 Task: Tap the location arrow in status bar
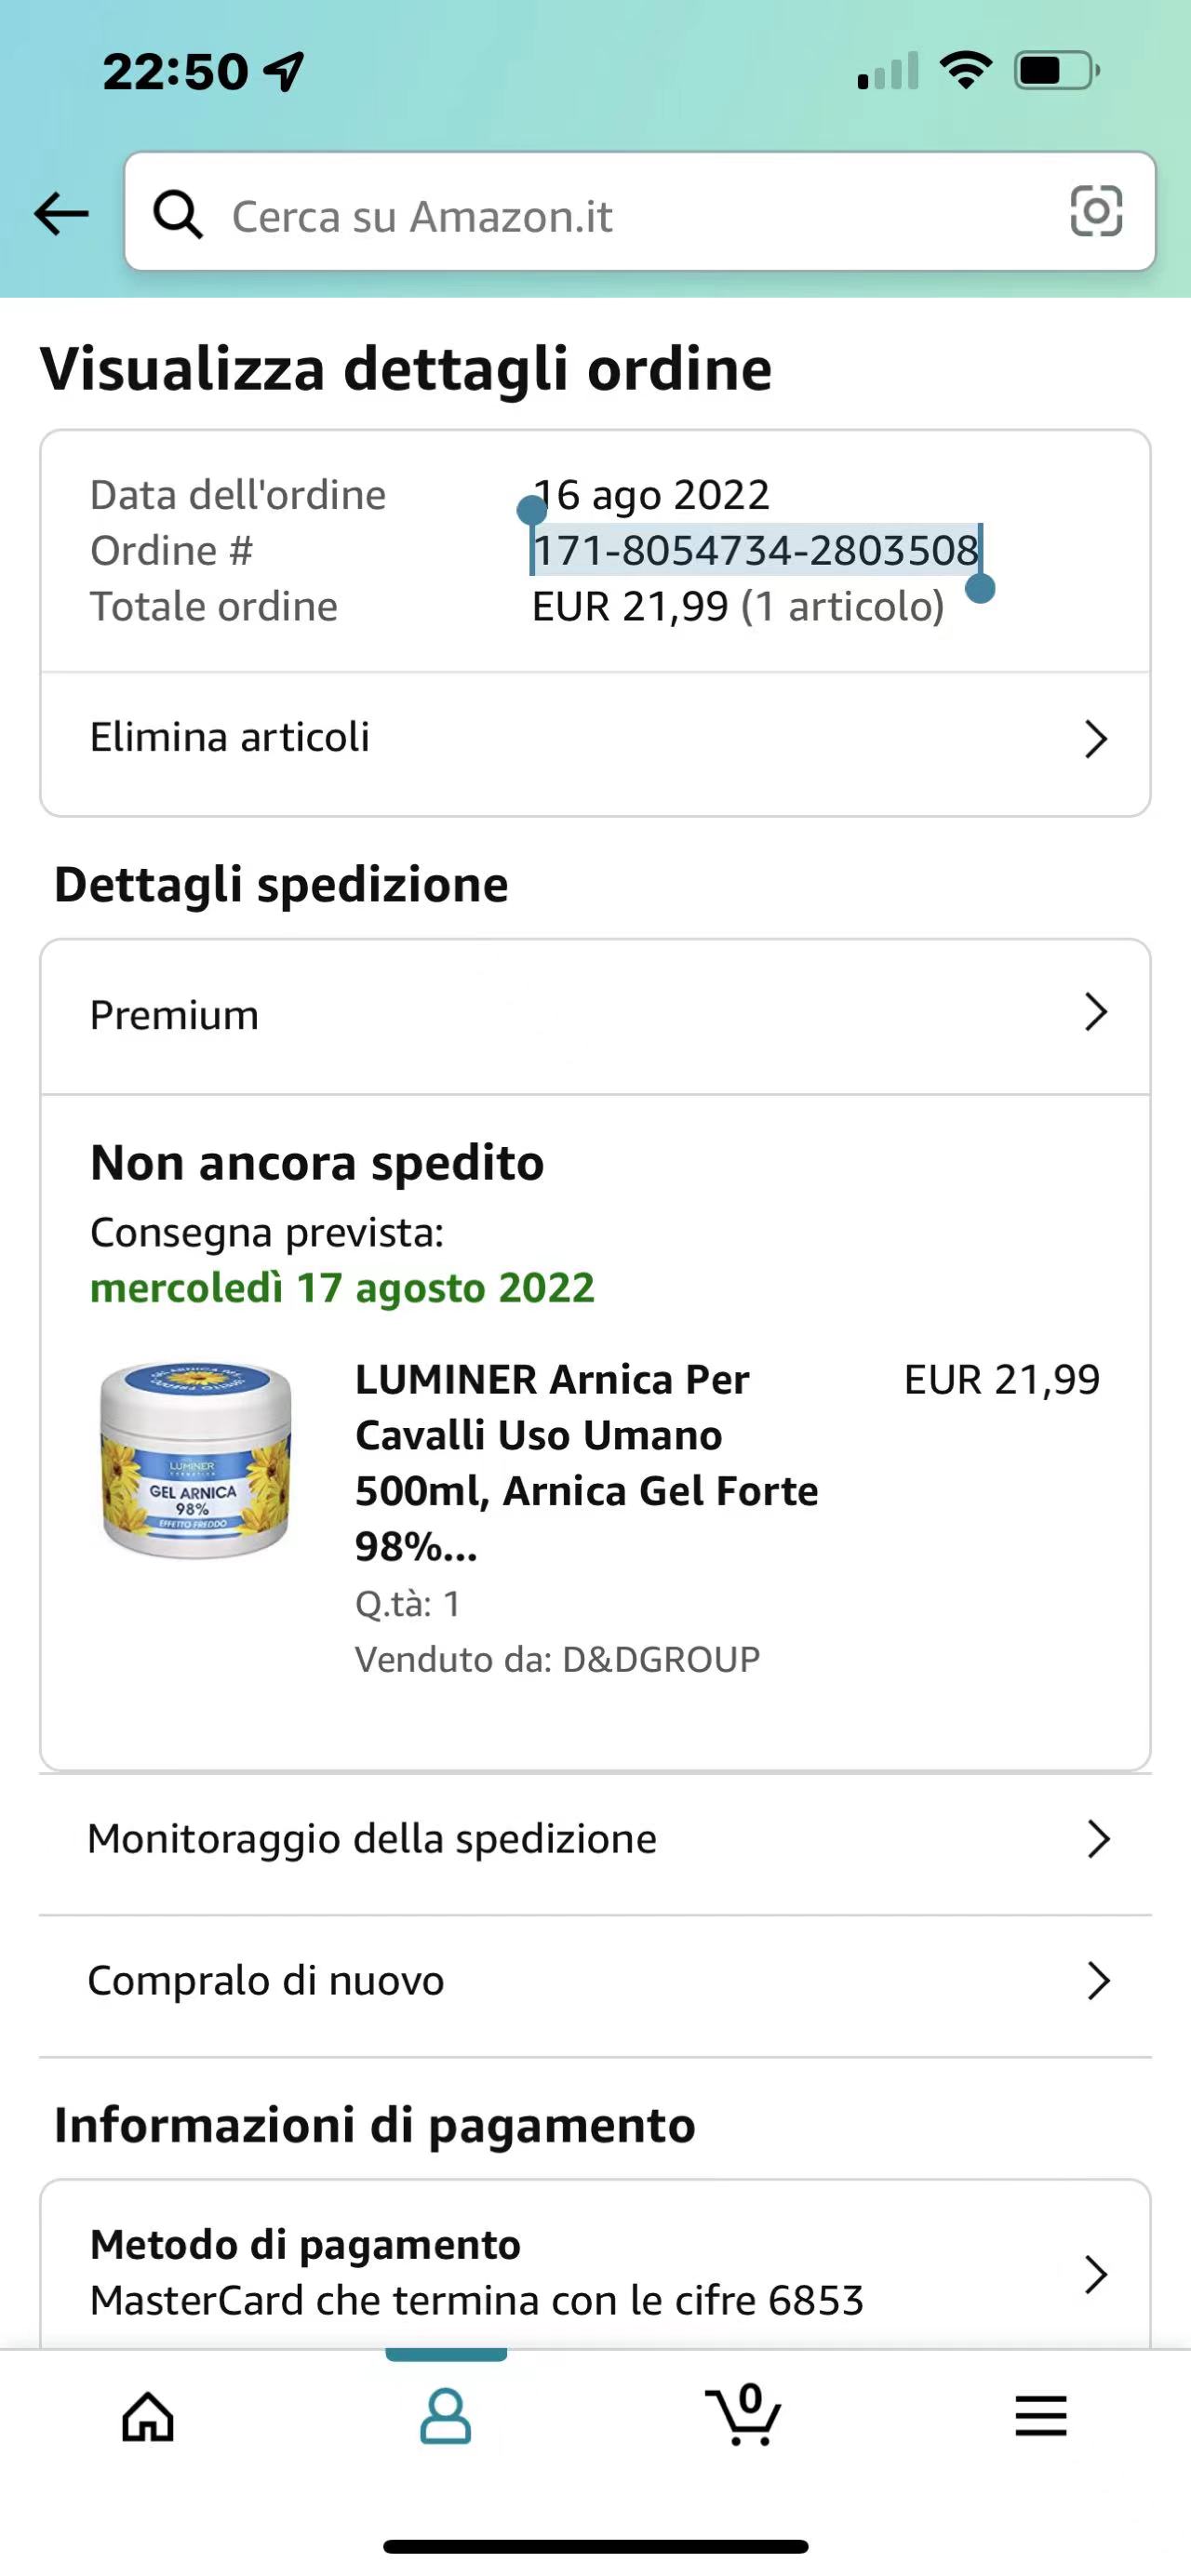(x=284, y=71)
